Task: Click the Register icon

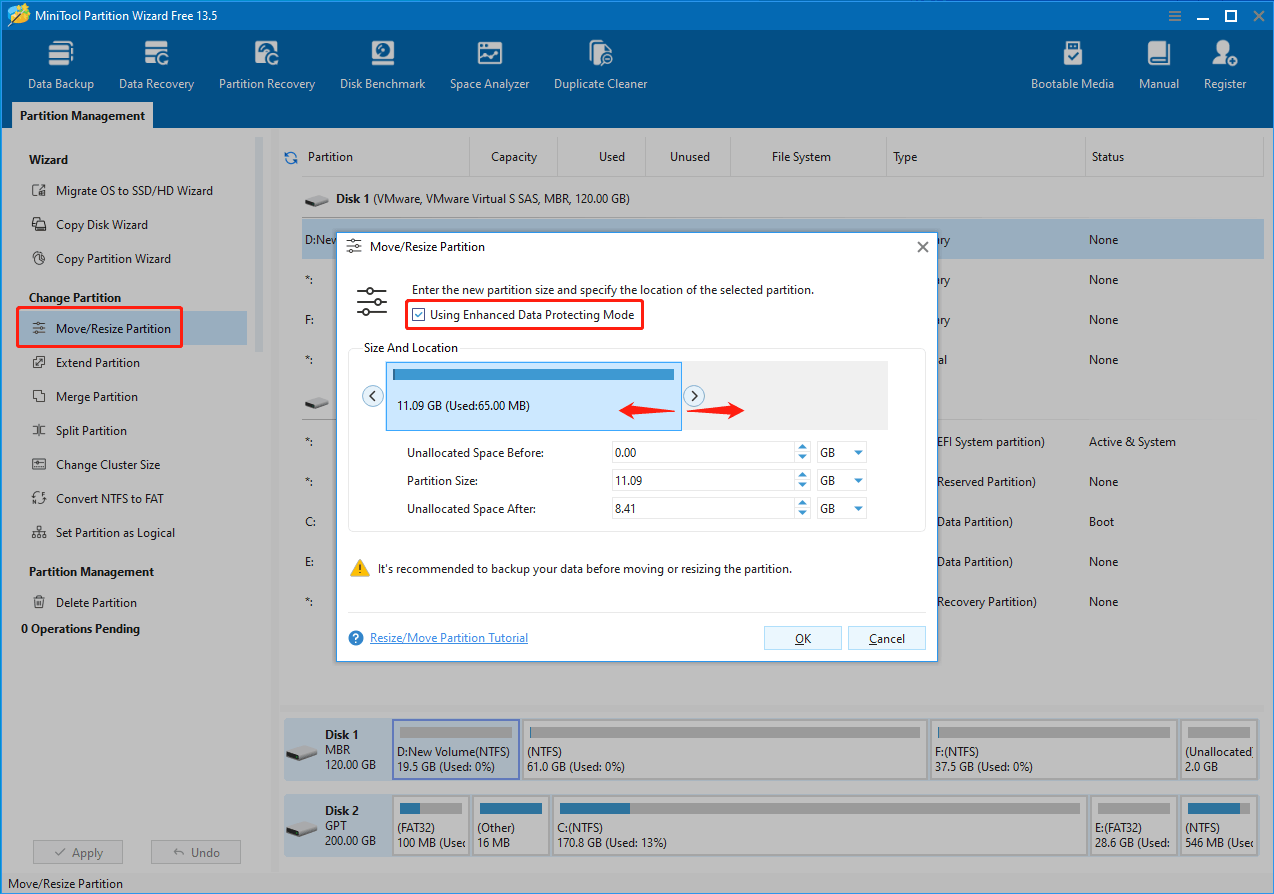Action: [x=1224, y=62]
